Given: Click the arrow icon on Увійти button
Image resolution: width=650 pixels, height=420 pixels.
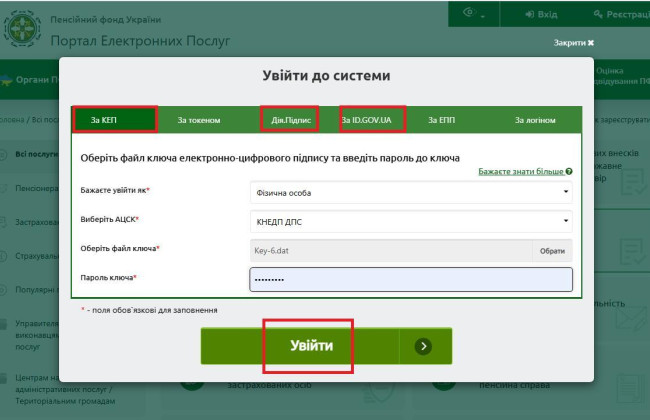Looking at the screenshot, I should 423,346.
